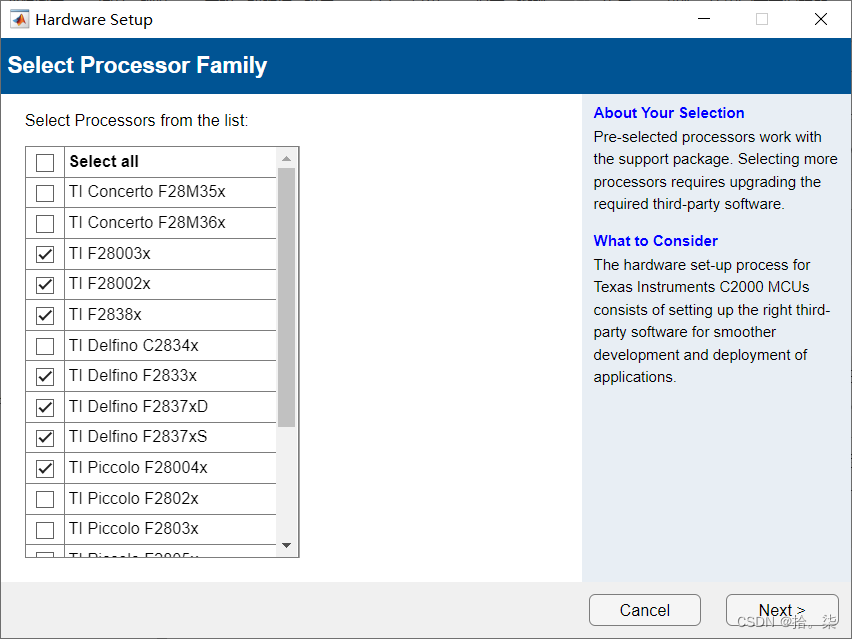Check the TI Piccolo F2803x box

click(45, 530)
